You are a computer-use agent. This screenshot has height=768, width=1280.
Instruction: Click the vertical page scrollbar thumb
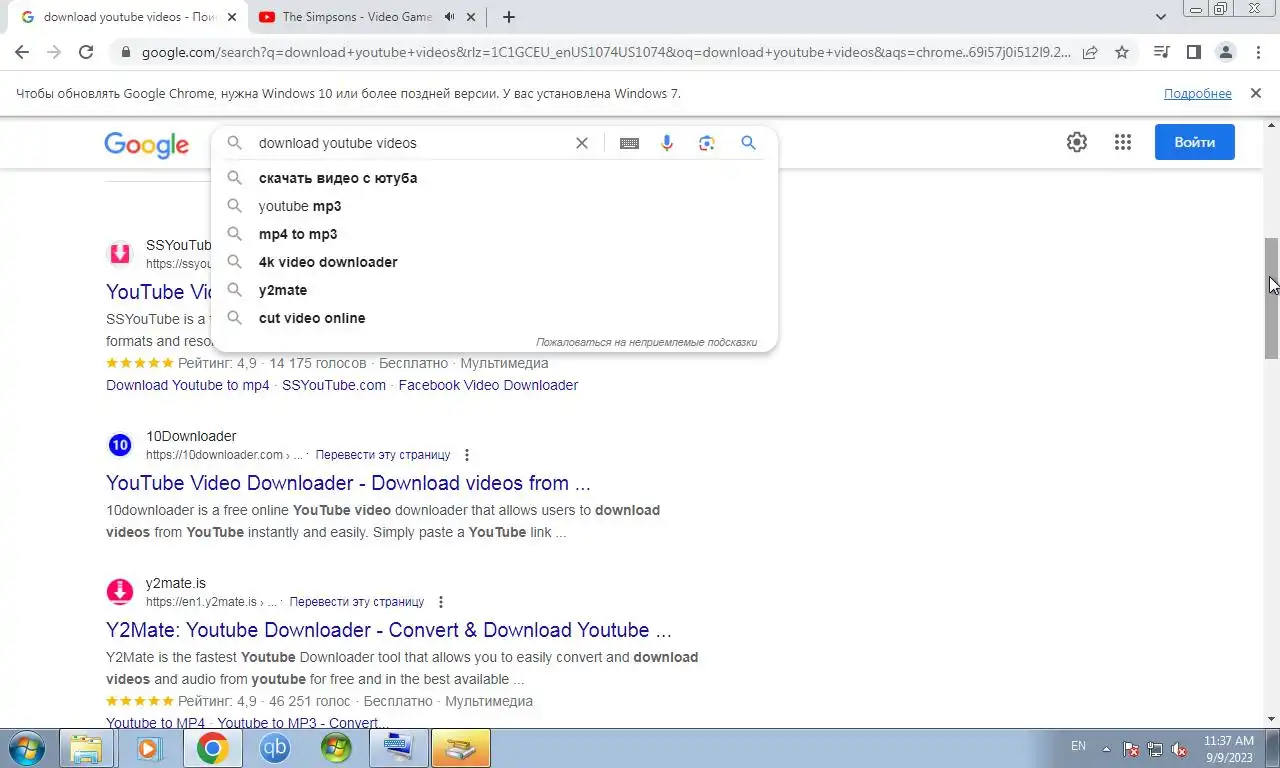tap(1272, 298)
